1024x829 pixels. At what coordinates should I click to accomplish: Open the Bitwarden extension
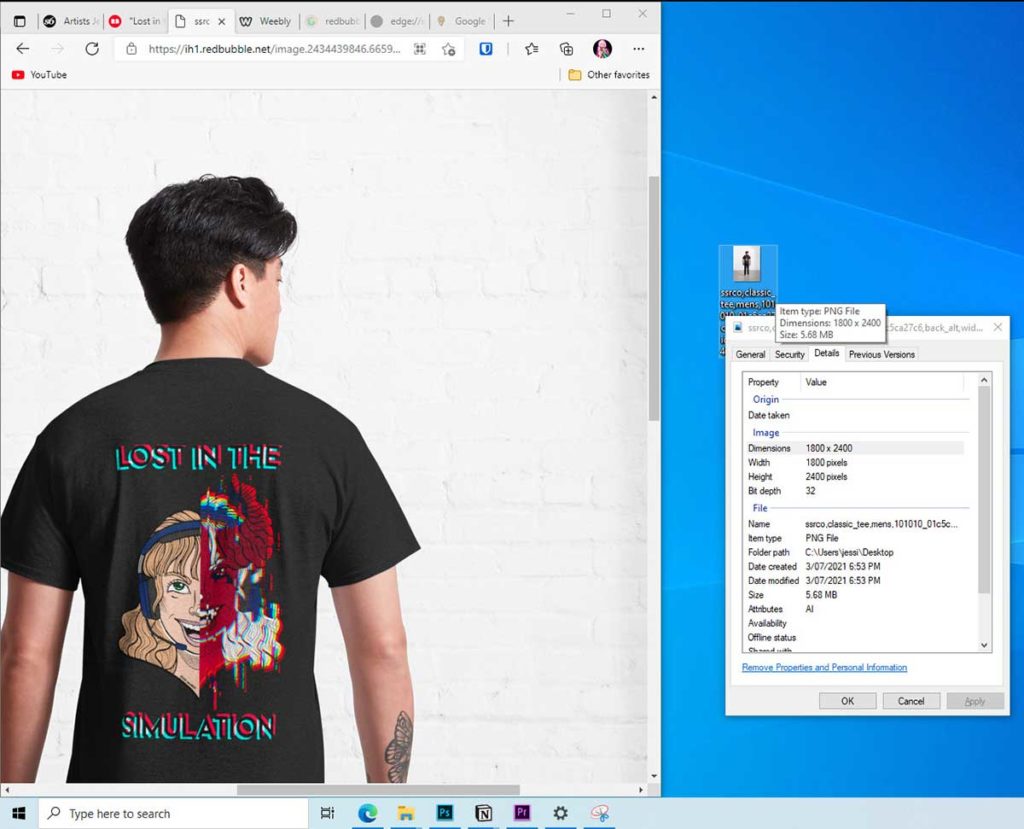(x=486, y=49)
